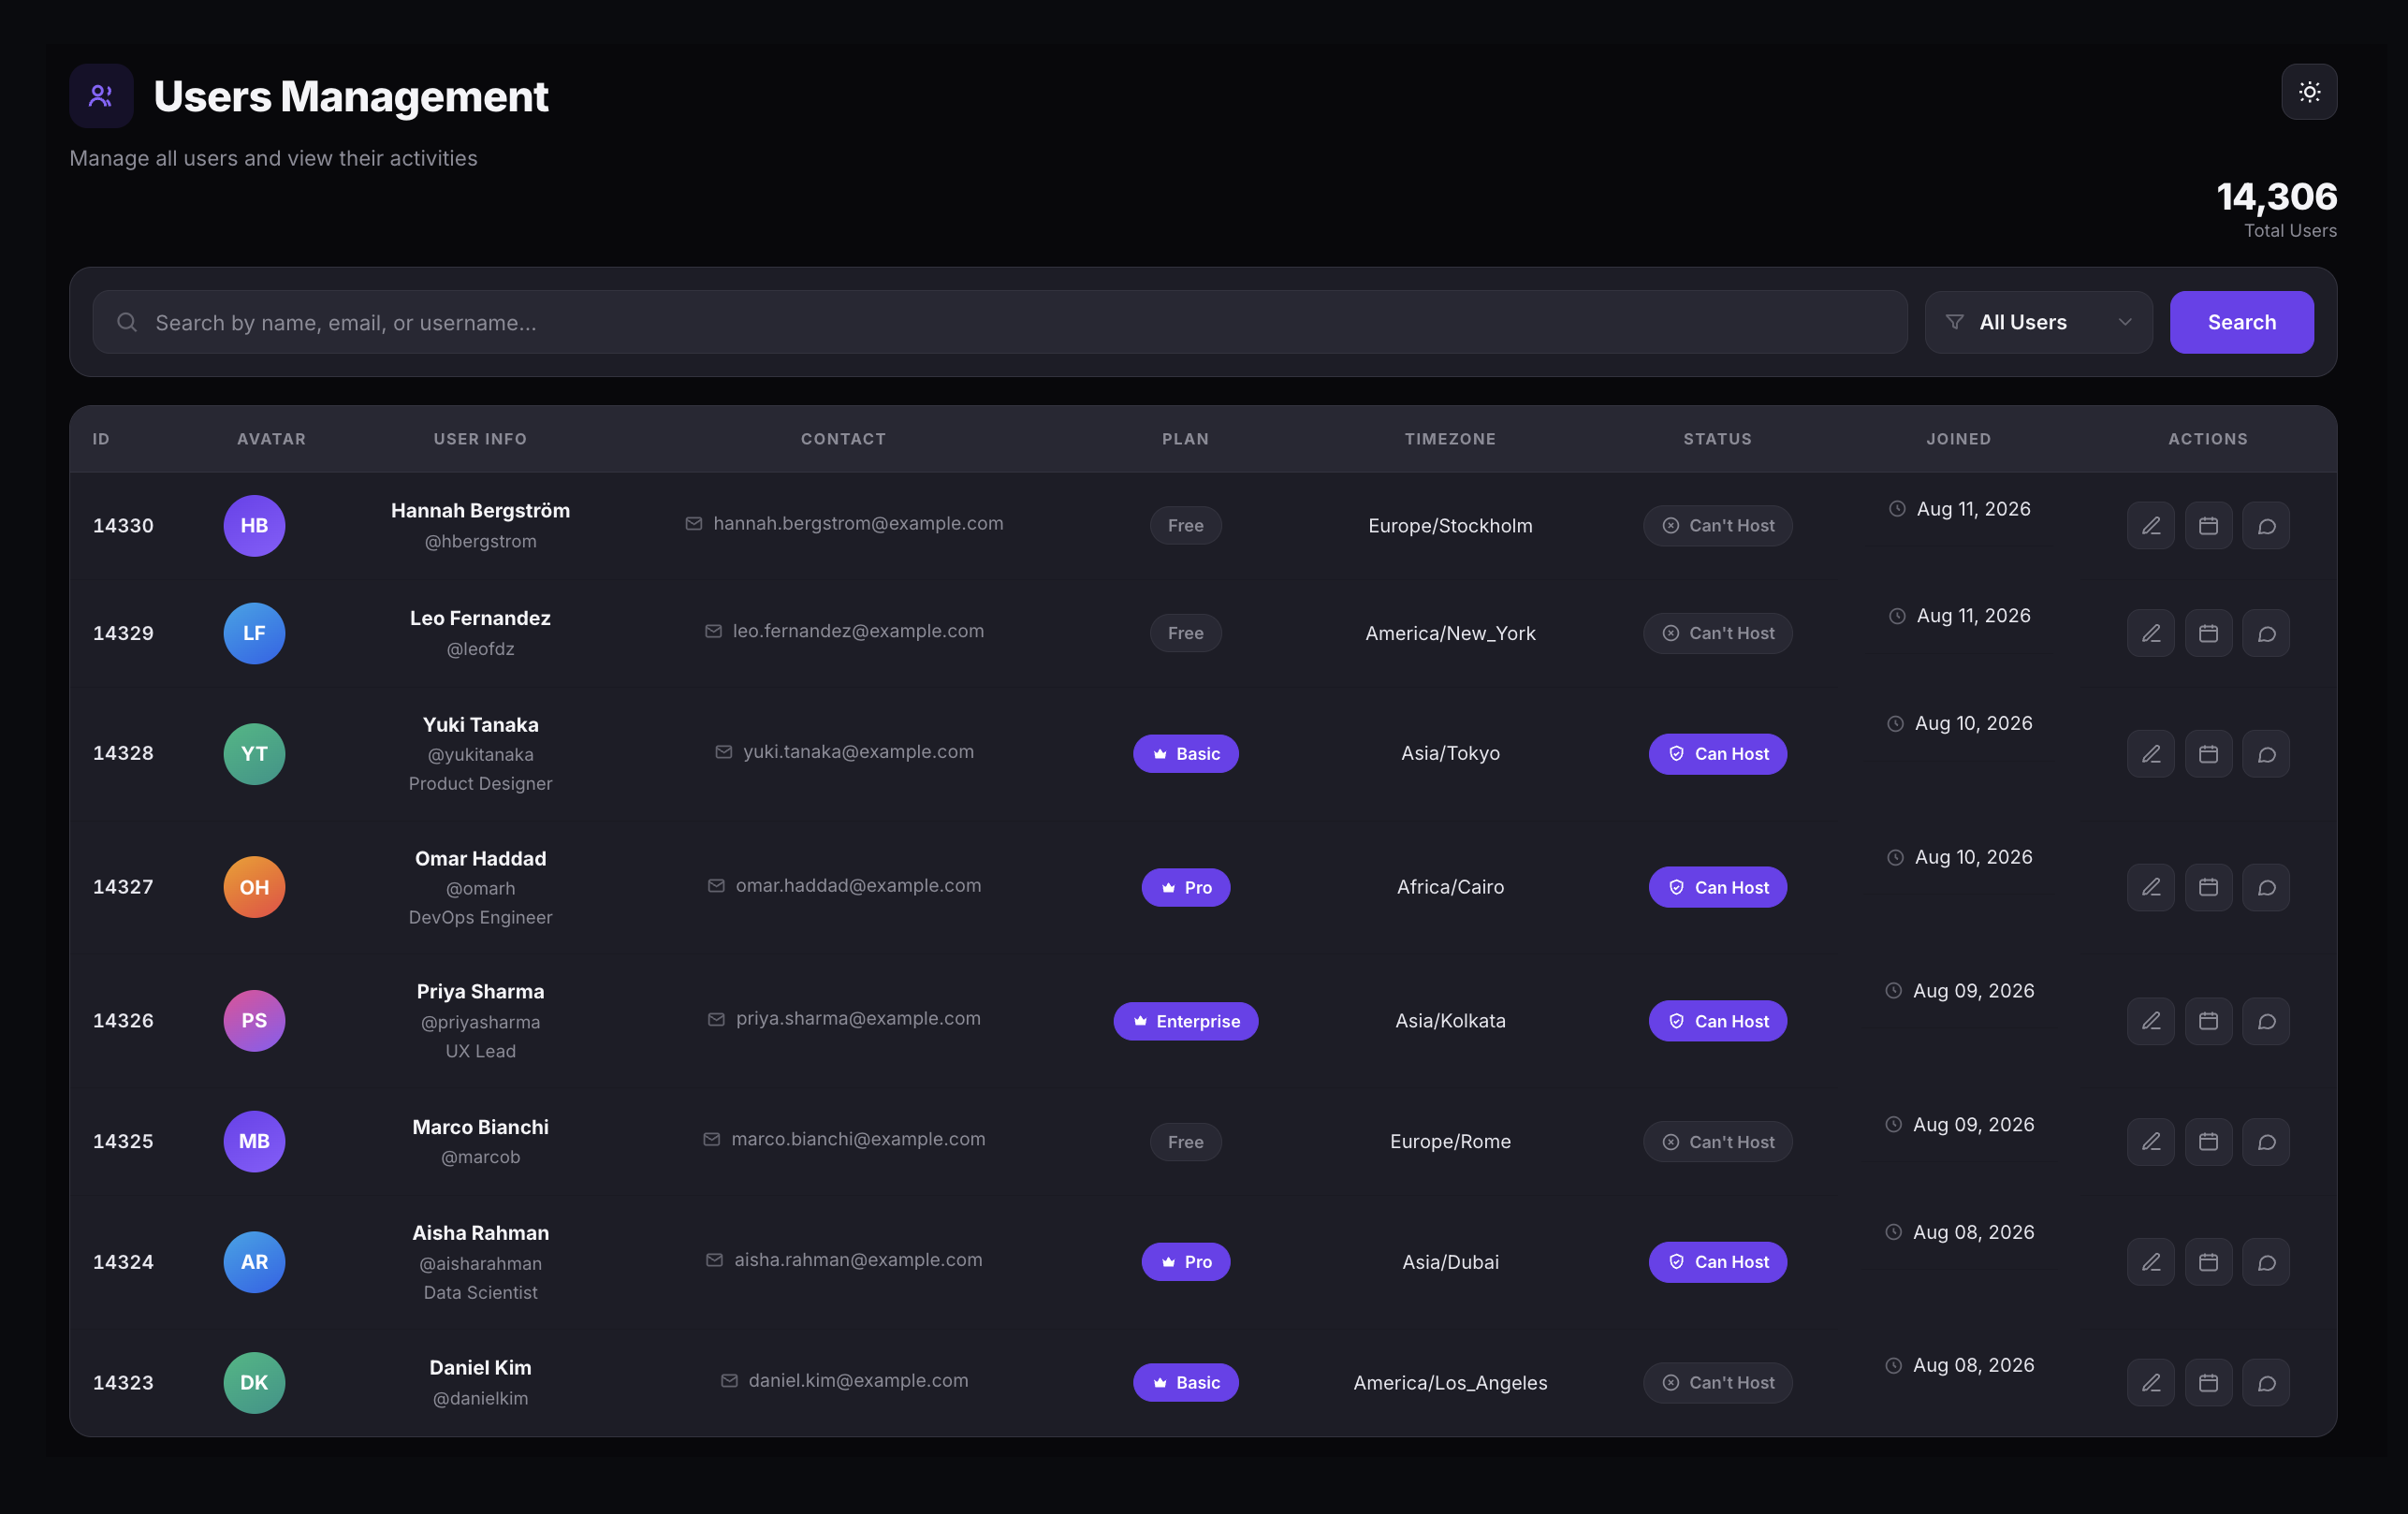
Task: Edit user Leo Fernandez with pencil icon
Action: click(2151, 633)
